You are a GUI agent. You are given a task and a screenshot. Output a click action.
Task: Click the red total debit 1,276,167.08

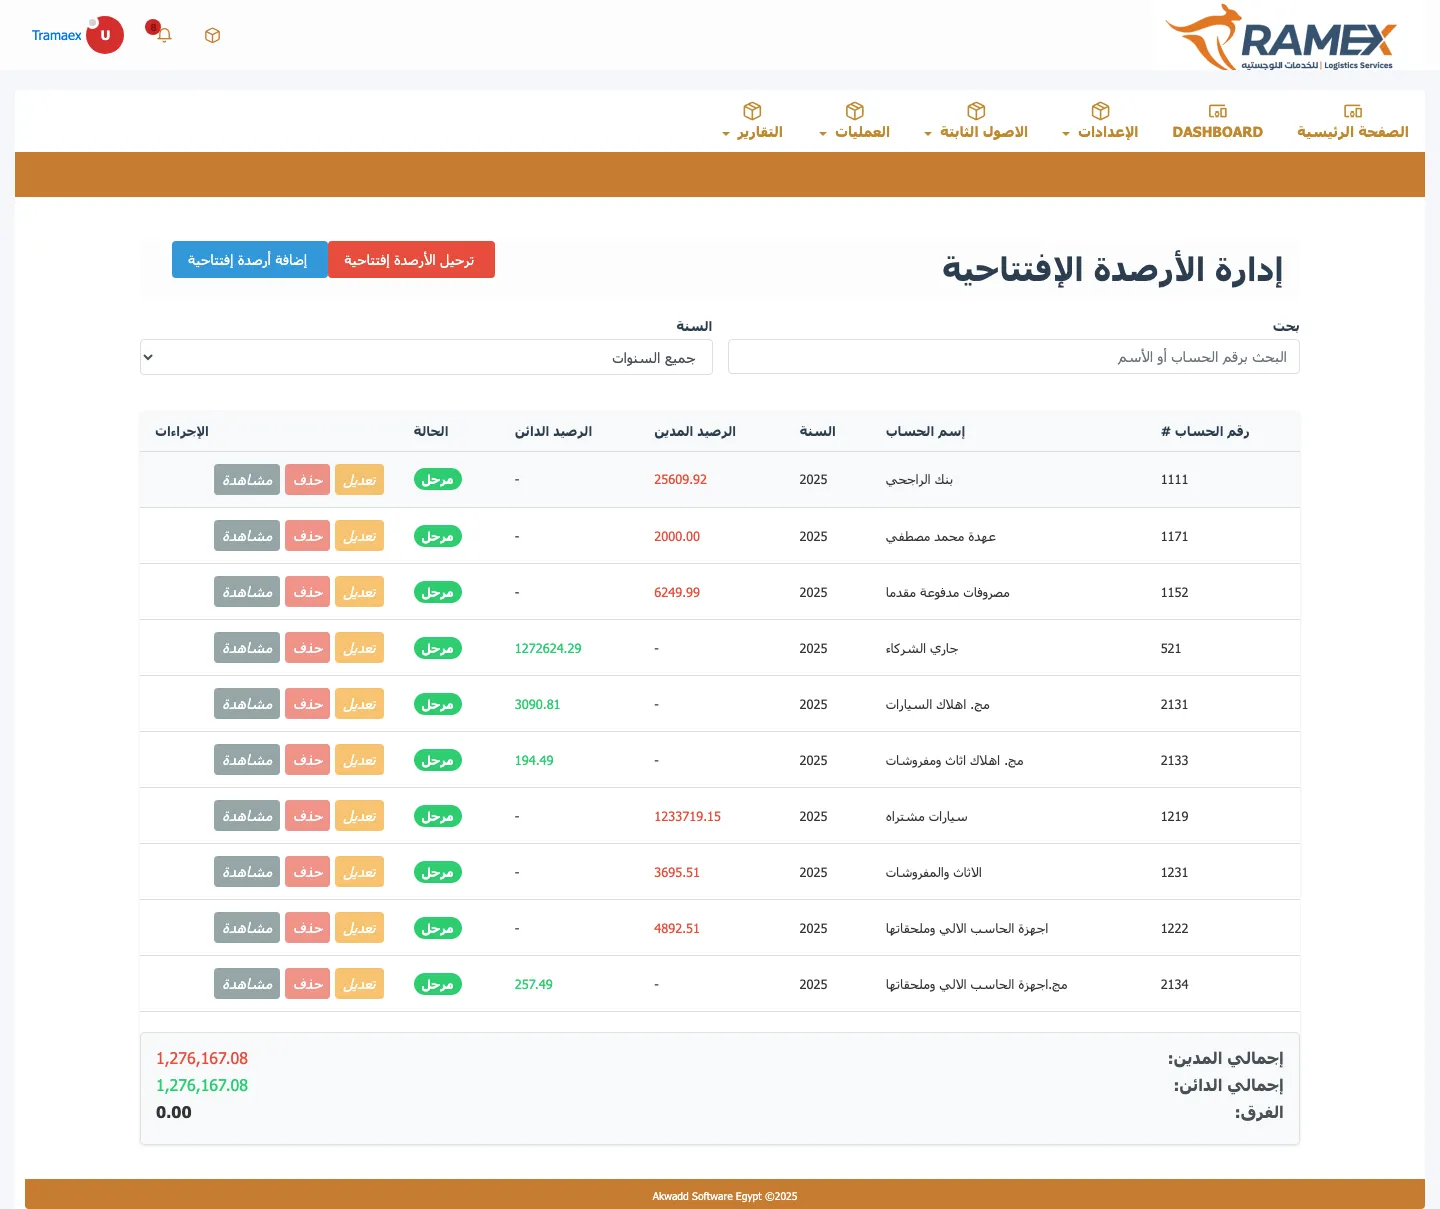(202, 1058)
